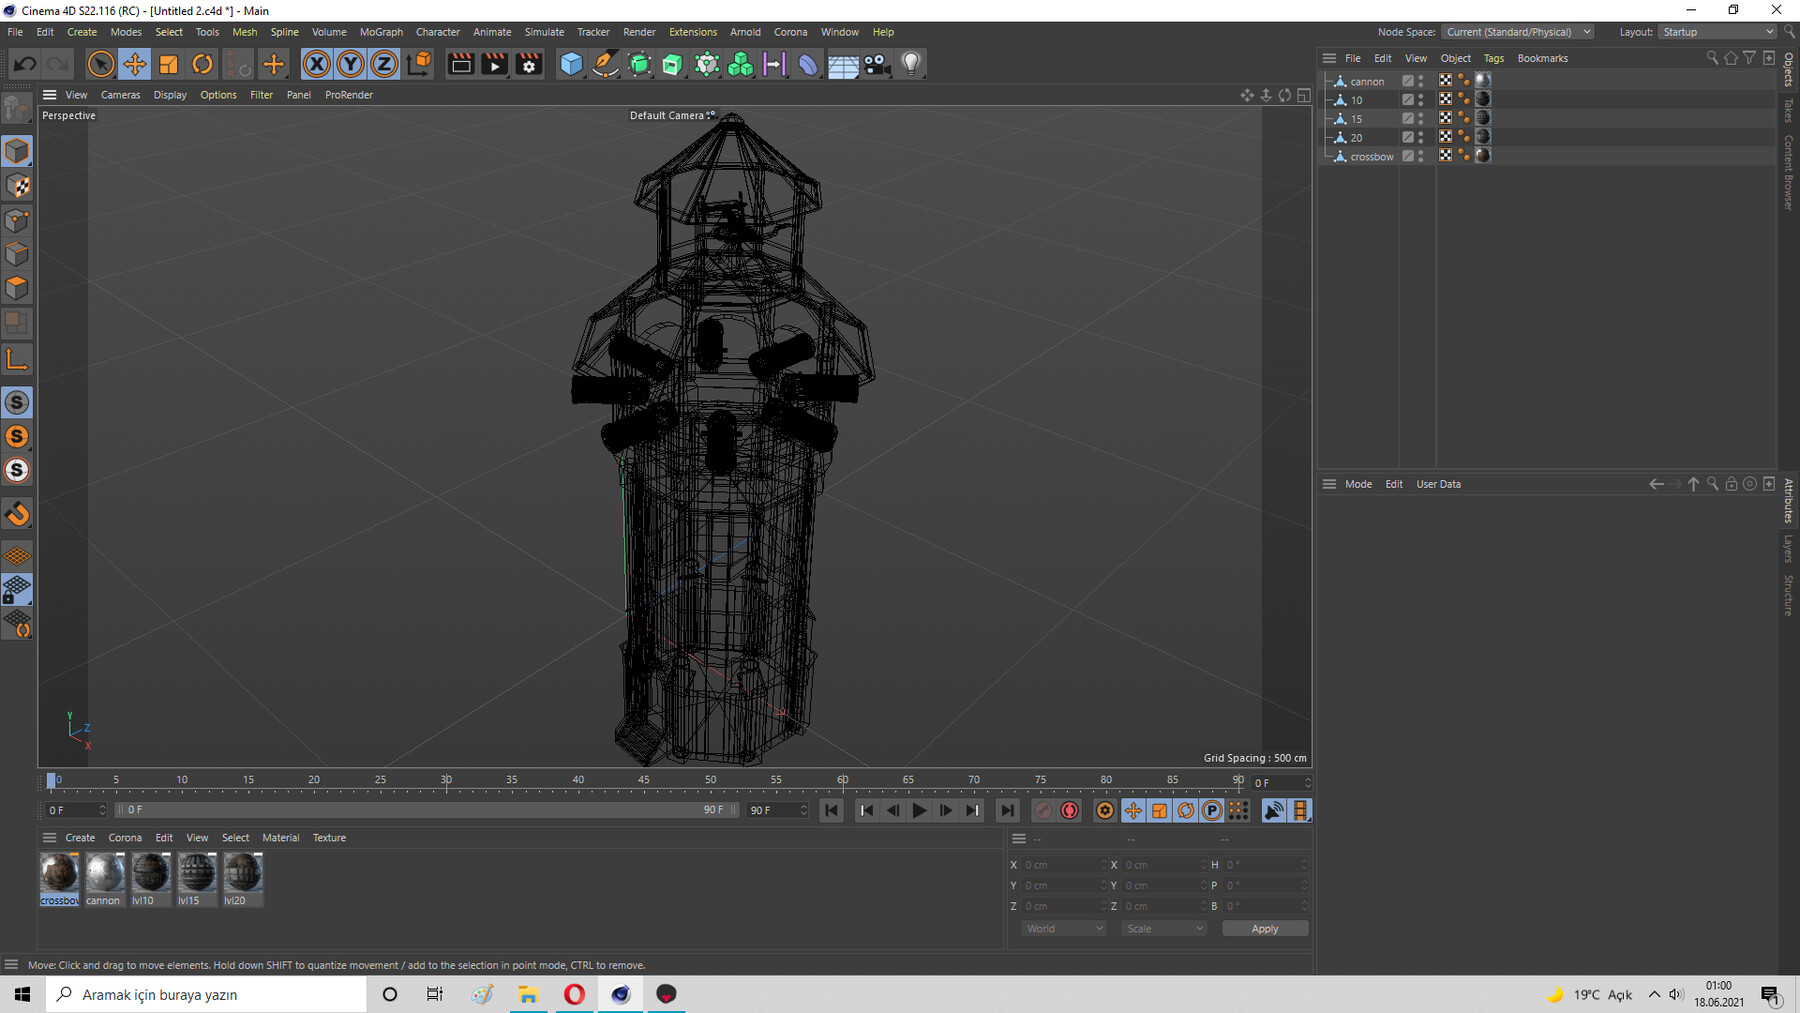Select the Move tool in top toolbar
Screen dimensions: 1800x1013
[x=134, y=64]
